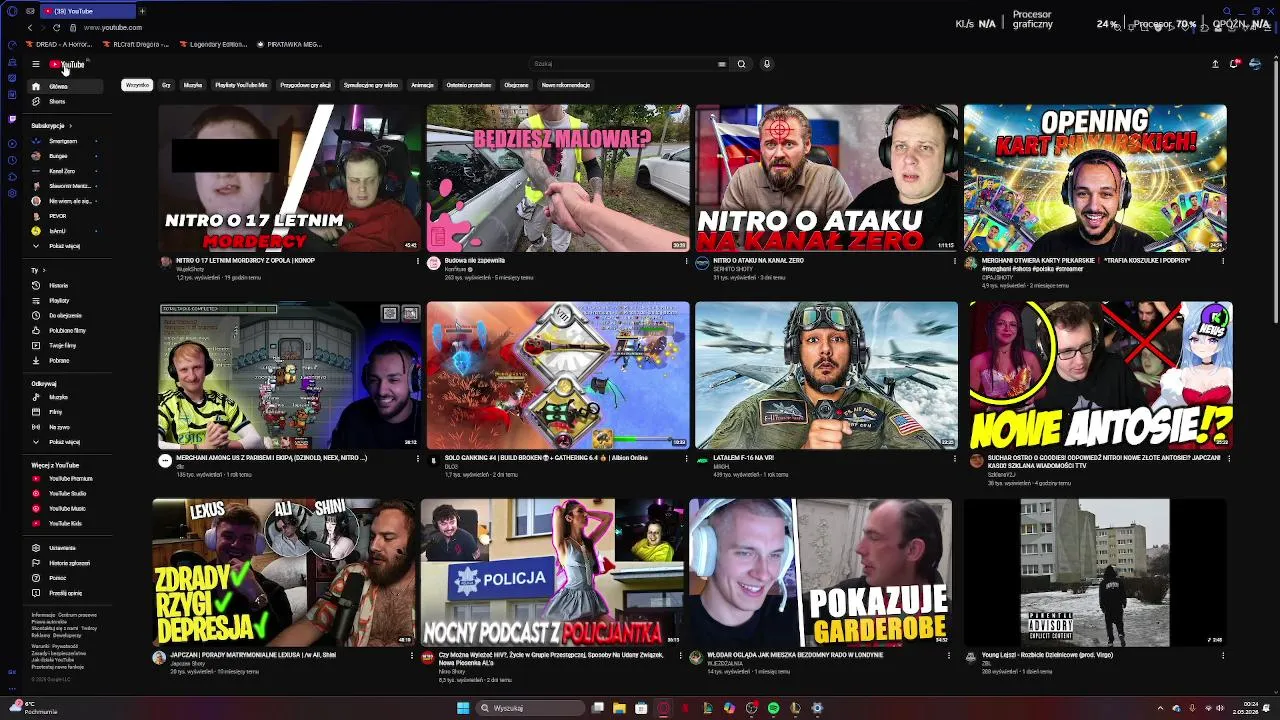The width and height of the screenshot is (1280, 720).
Task: Select the Wszystko filter chip
Action: [137, 85]
